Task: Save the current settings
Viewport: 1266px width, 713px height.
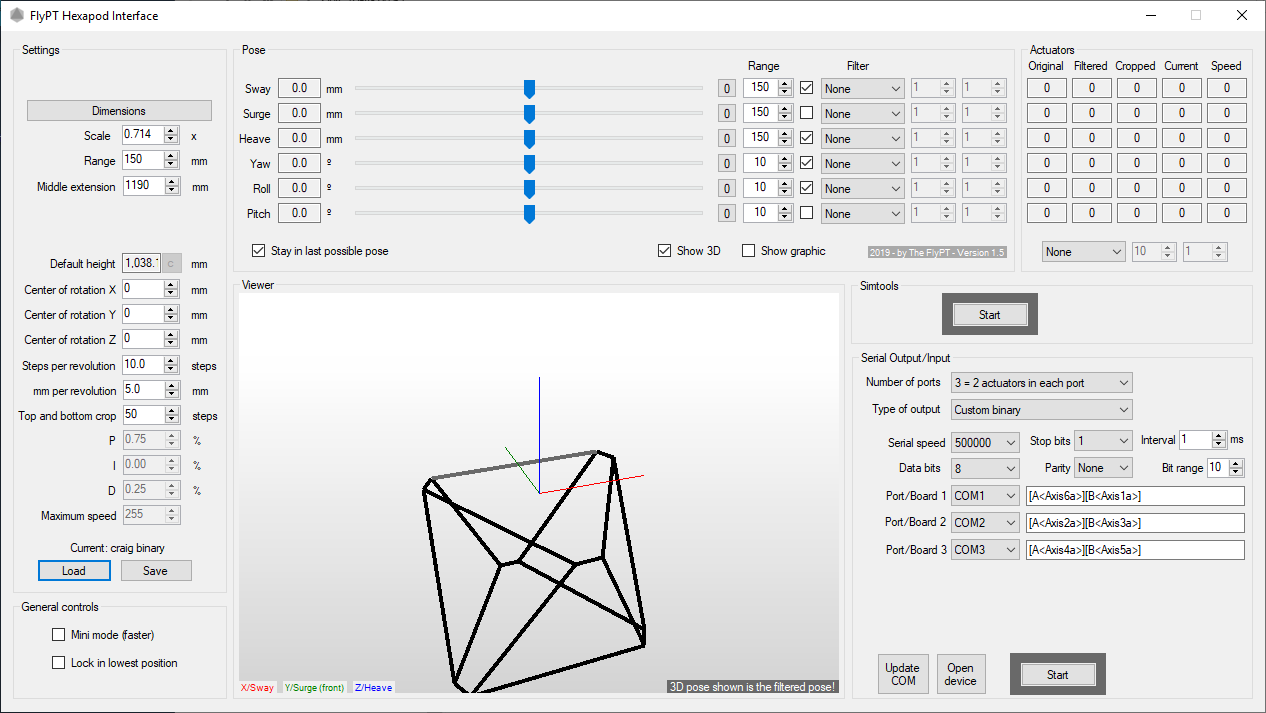Action: pos(155,571)
